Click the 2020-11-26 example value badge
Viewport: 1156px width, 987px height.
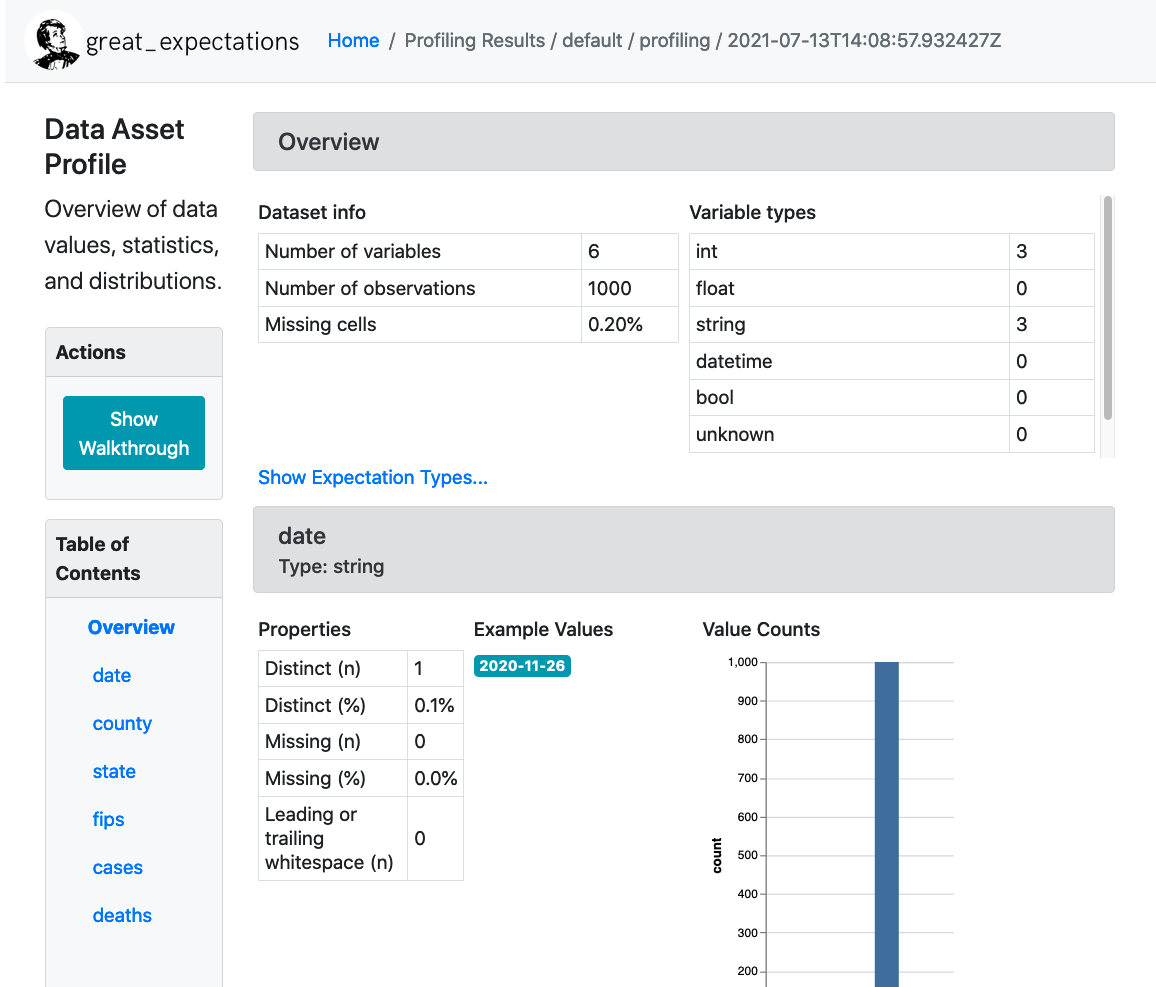(522, 666)
